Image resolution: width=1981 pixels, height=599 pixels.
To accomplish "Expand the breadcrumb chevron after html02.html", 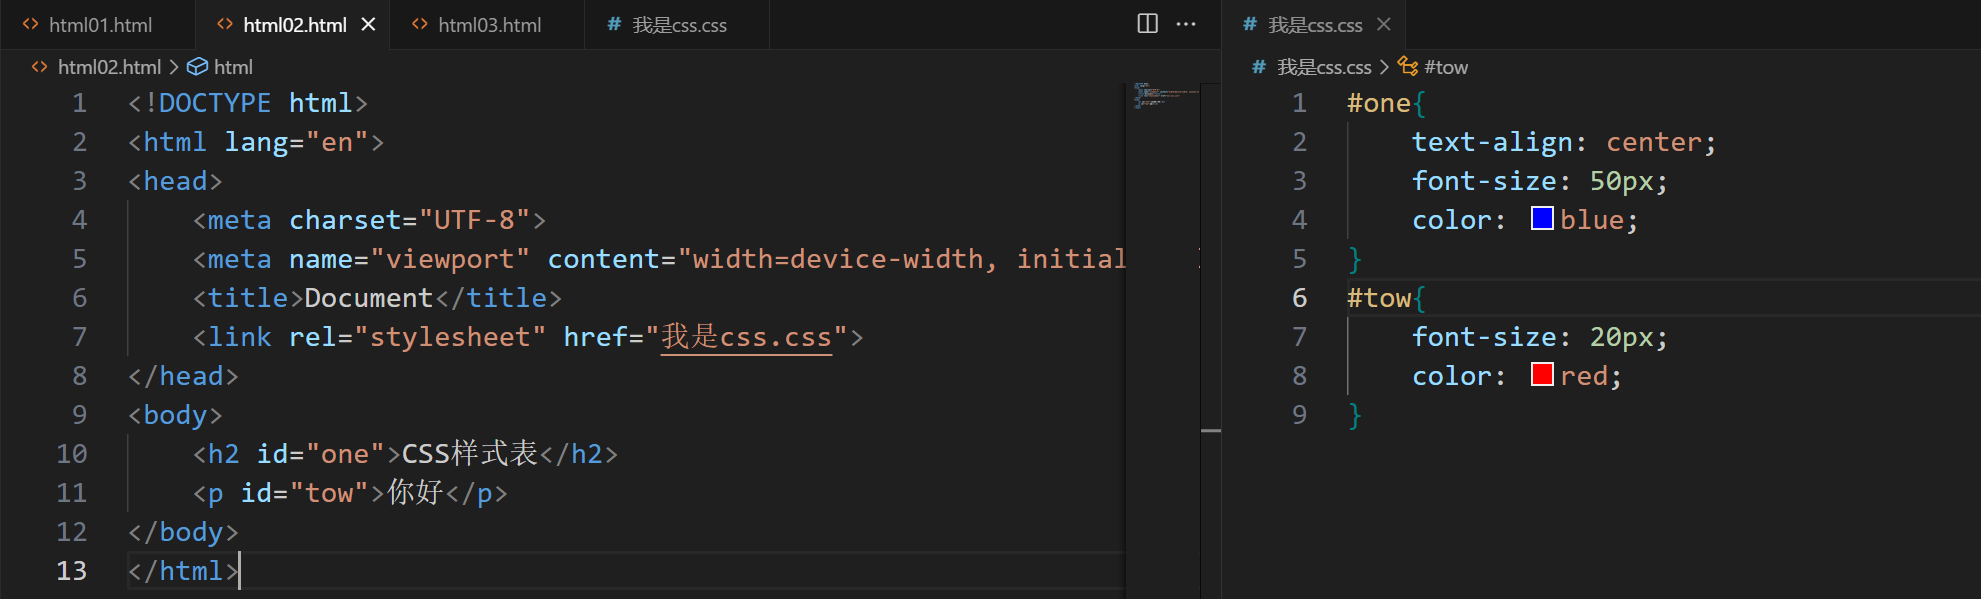I will tap(174, 67).
